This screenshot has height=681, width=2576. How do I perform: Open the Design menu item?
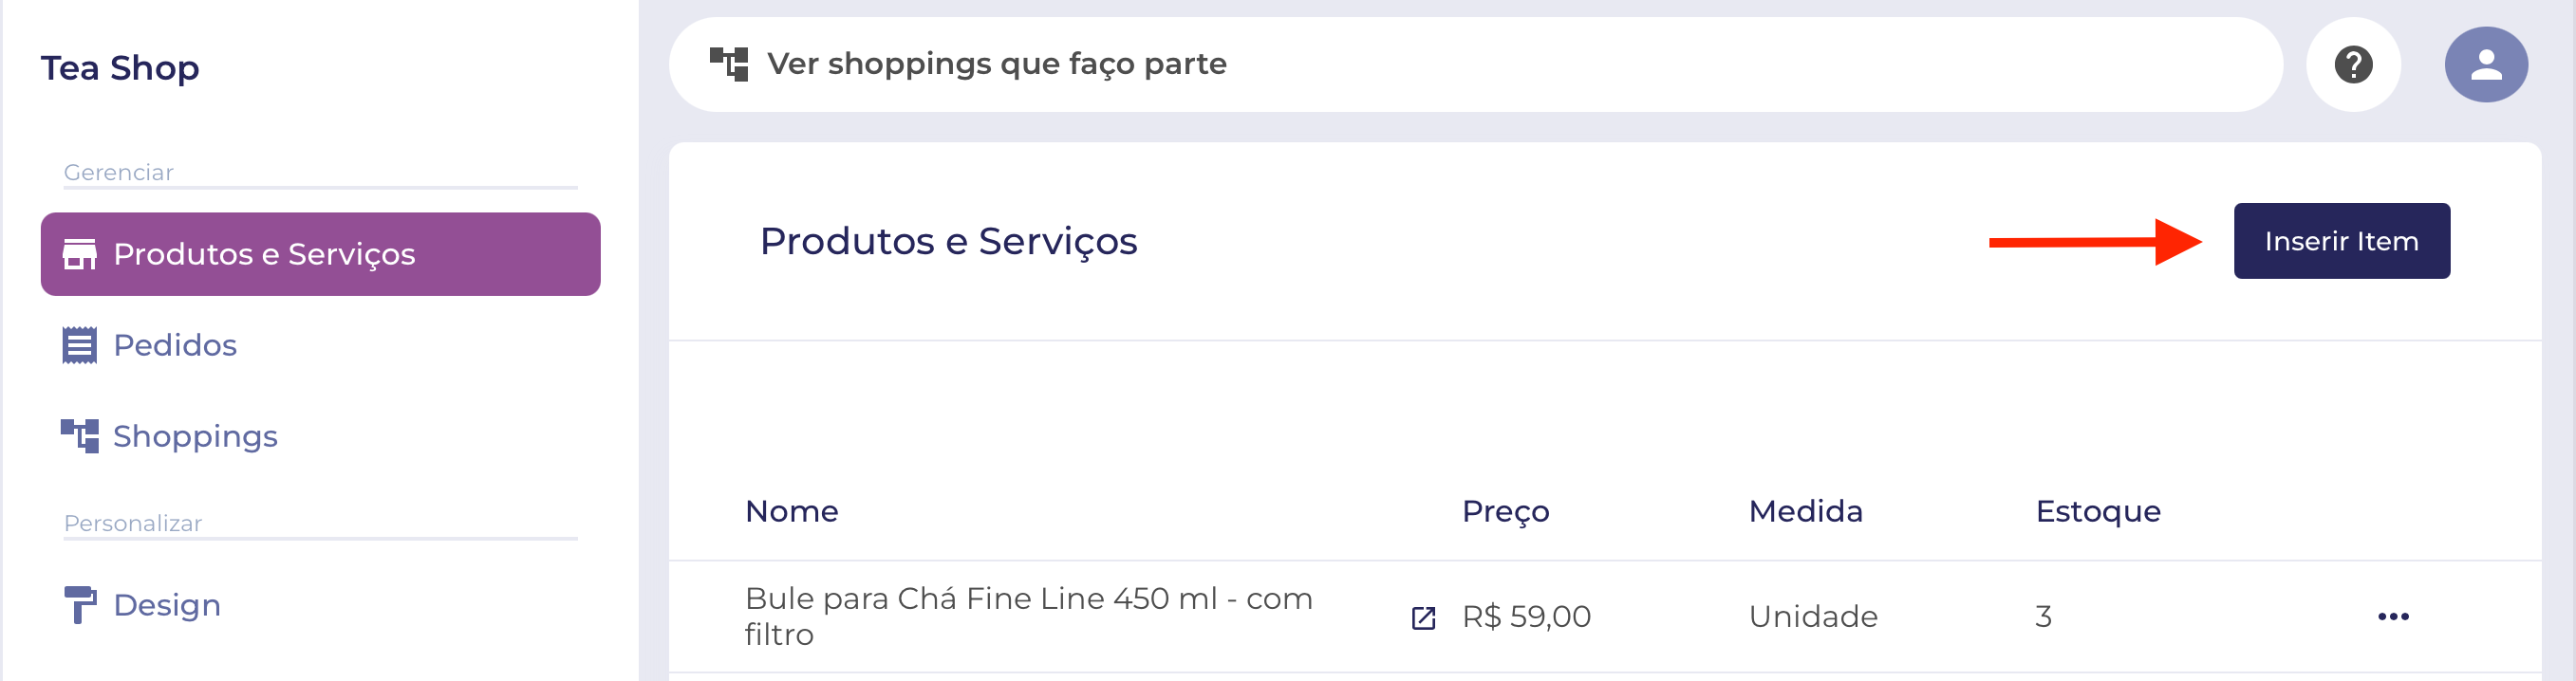click(167, 605)
